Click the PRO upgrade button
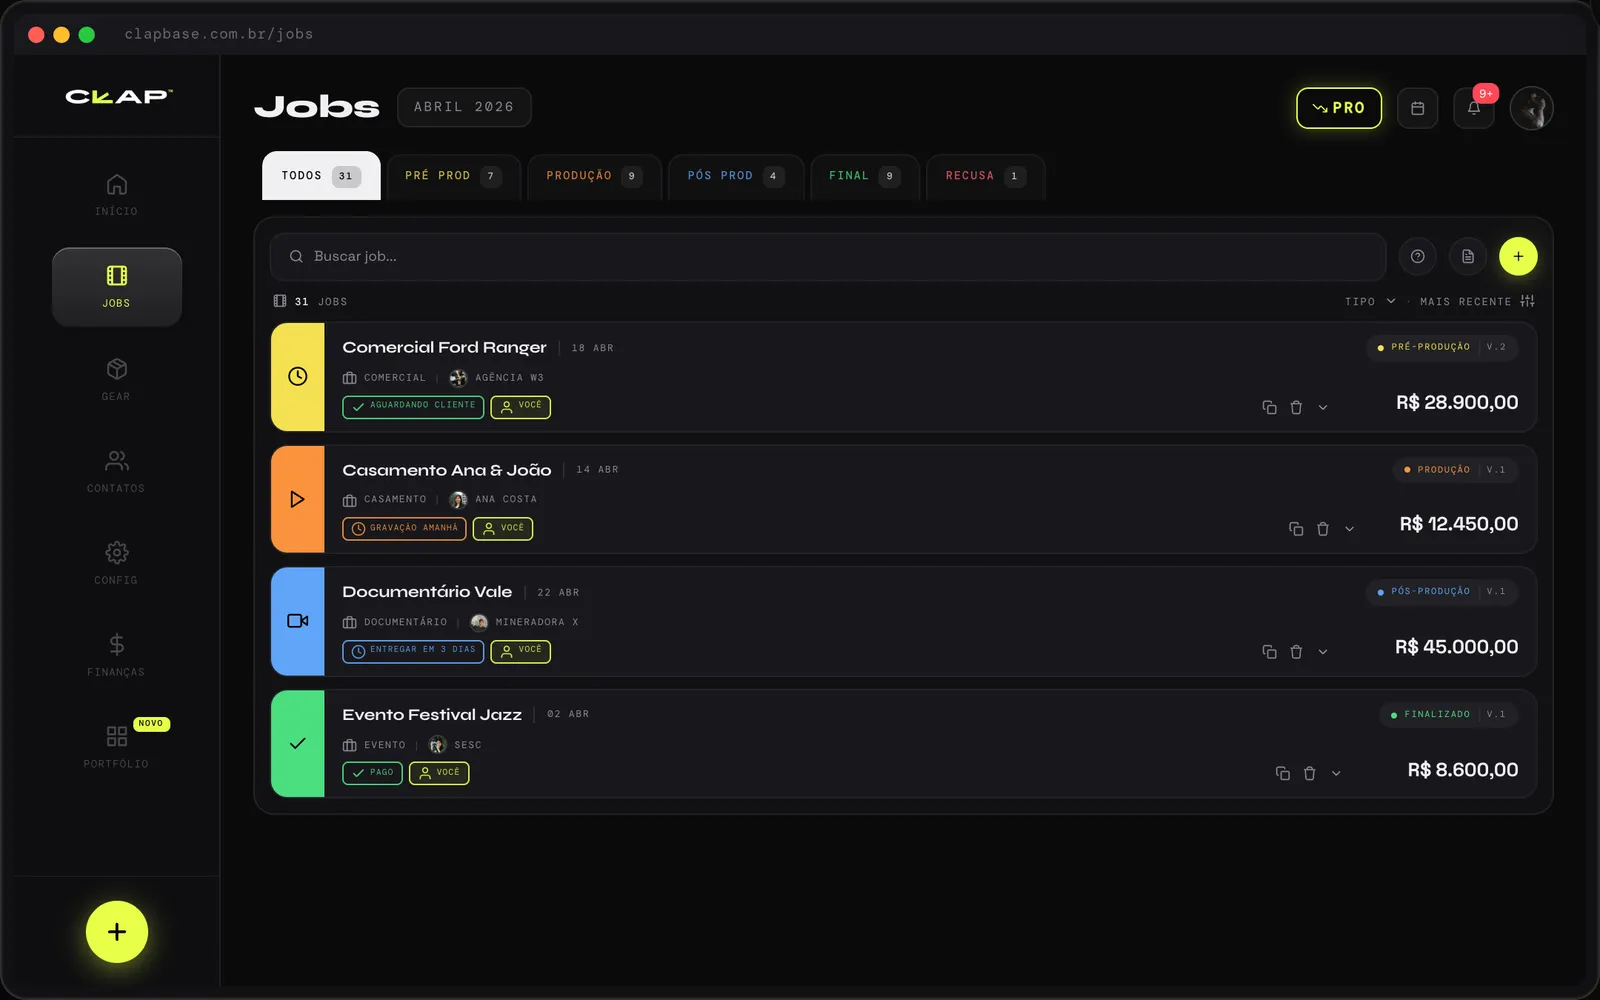1600x1000 pixels. tap(1338, 108)
